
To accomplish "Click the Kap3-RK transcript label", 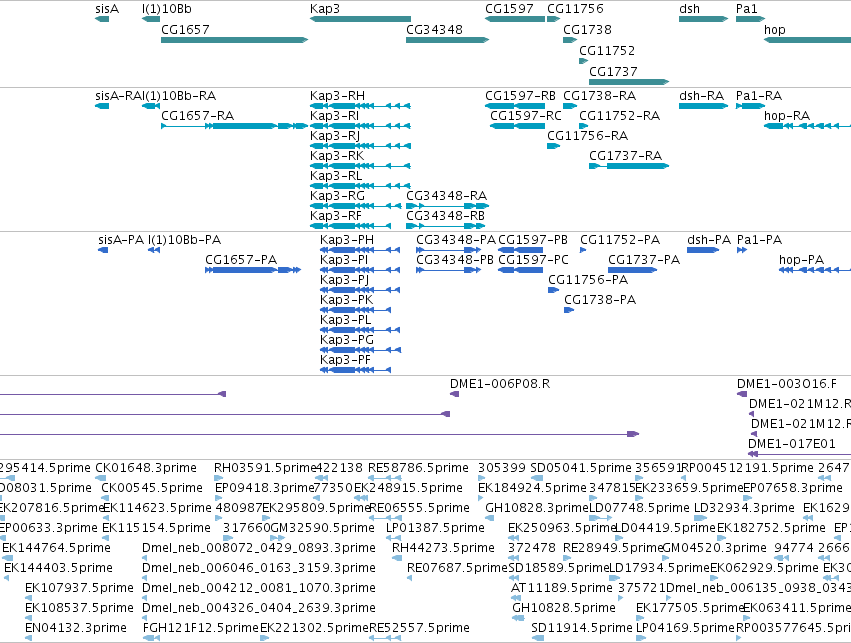I will pyautogui.click(x=337, y=156).
